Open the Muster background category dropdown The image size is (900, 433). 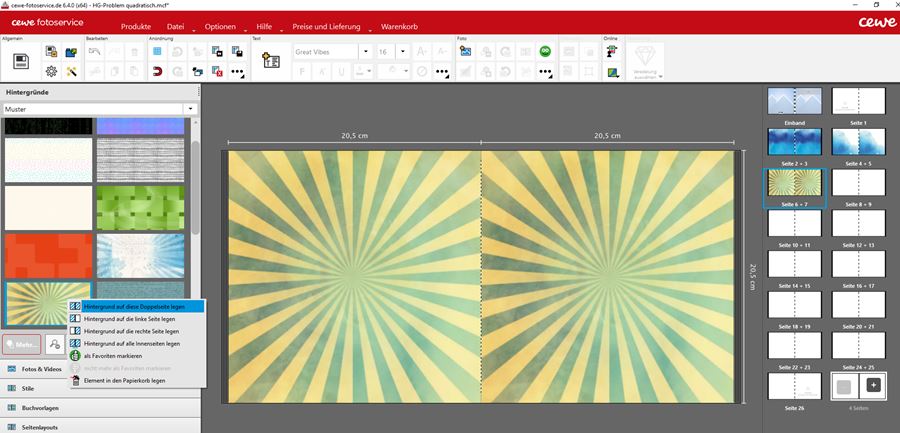189,109
